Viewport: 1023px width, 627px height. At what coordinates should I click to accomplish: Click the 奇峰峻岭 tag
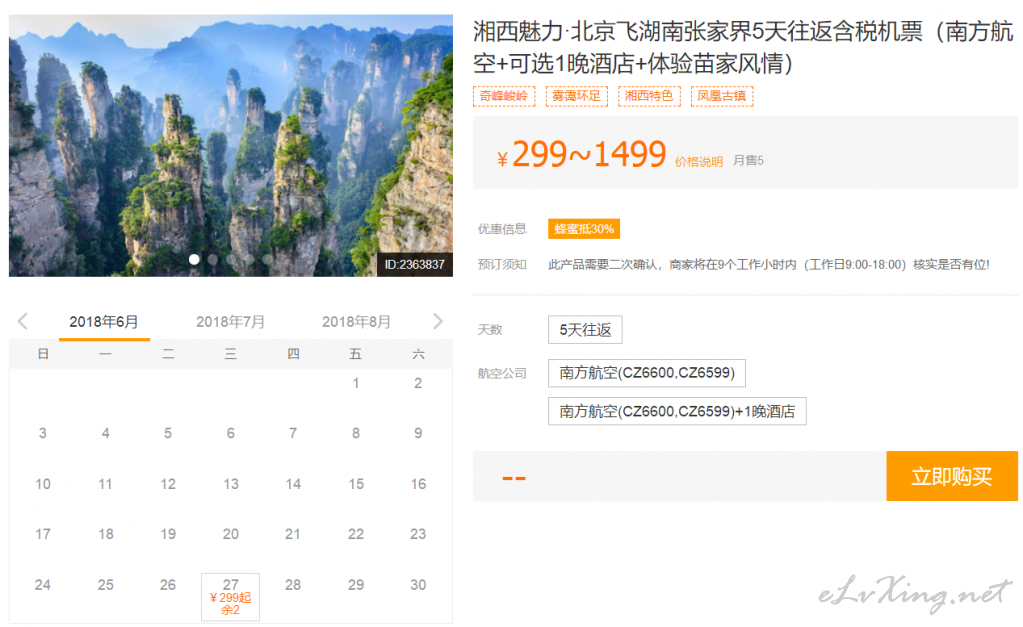504,96
